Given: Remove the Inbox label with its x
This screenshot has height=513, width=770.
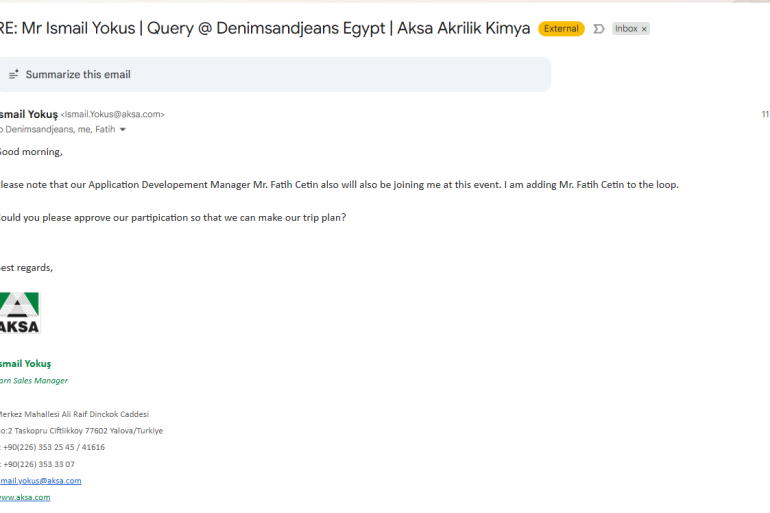Looking at the screenshot, I should click(644, 29).
